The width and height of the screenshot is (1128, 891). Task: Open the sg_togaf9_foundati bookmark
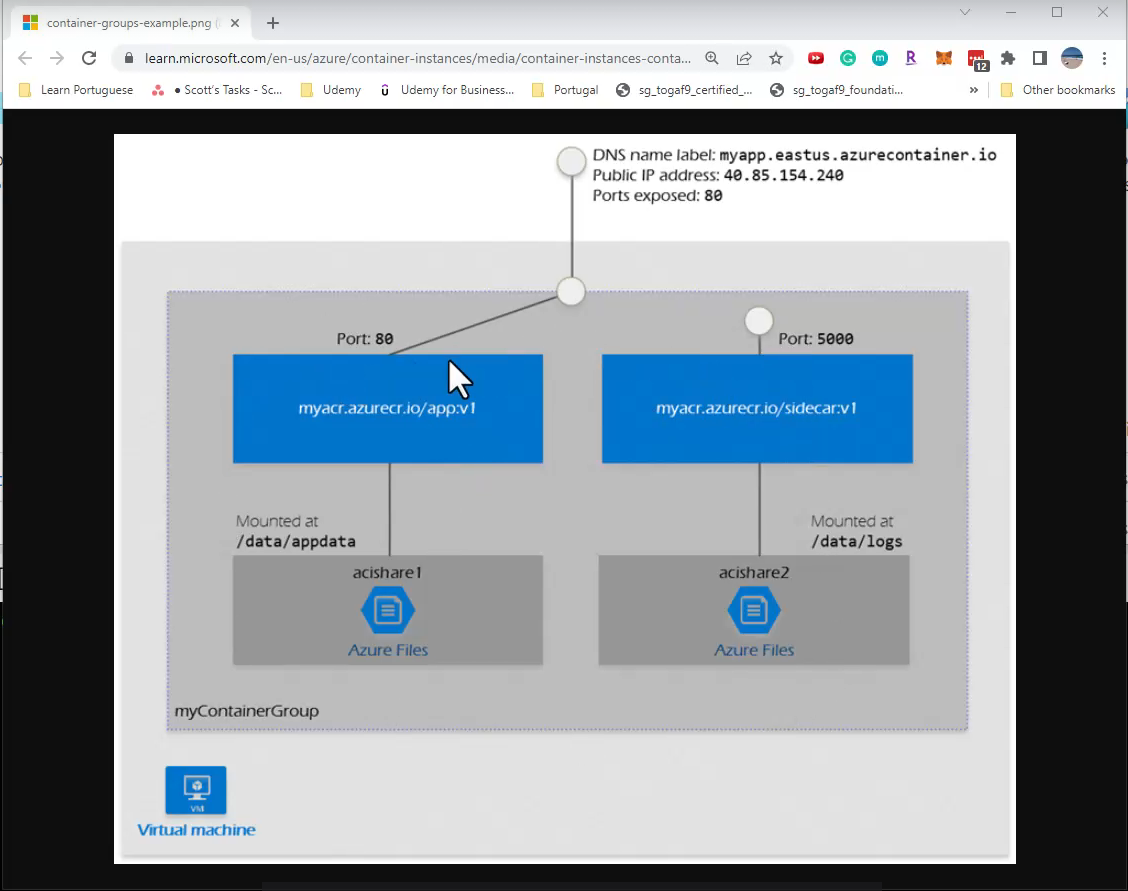tap(836, 90)
